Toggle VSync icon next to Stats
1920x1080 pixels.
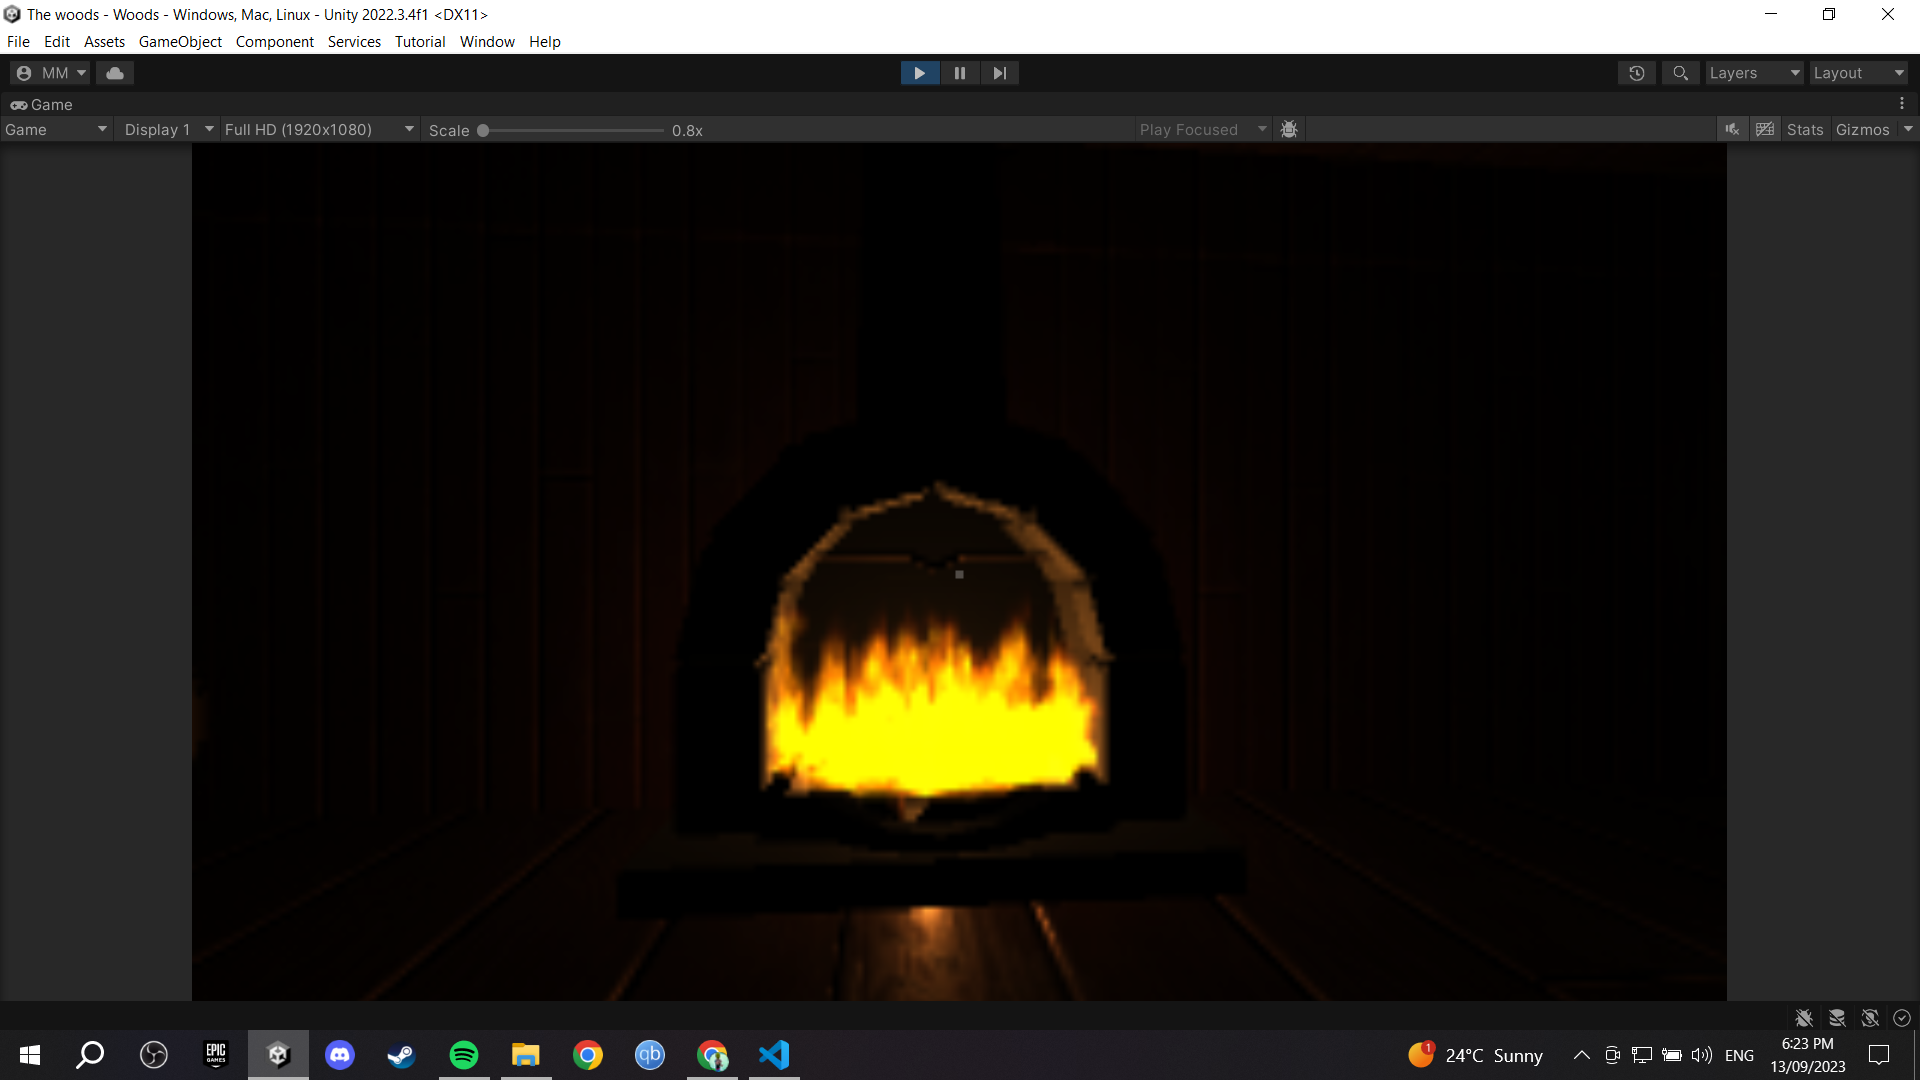[1765, 130]
